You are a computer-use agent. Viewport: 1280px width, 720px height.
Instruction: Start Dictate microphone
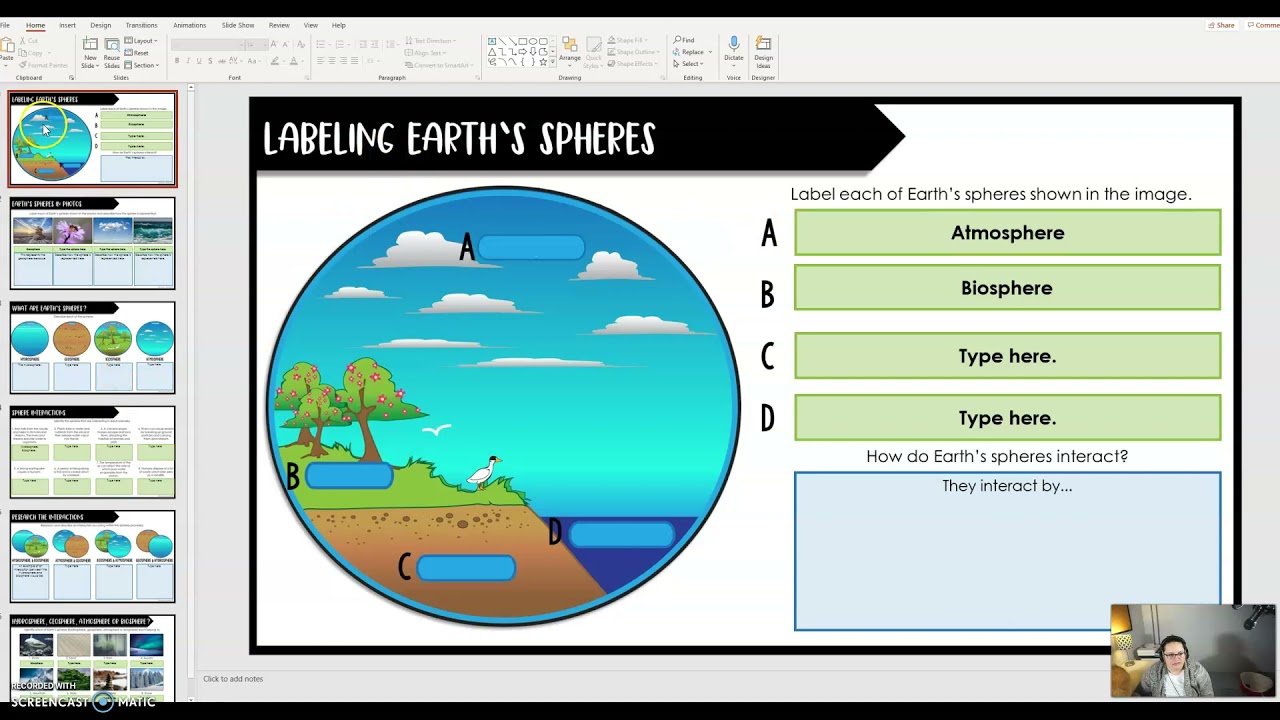(734, 50)
